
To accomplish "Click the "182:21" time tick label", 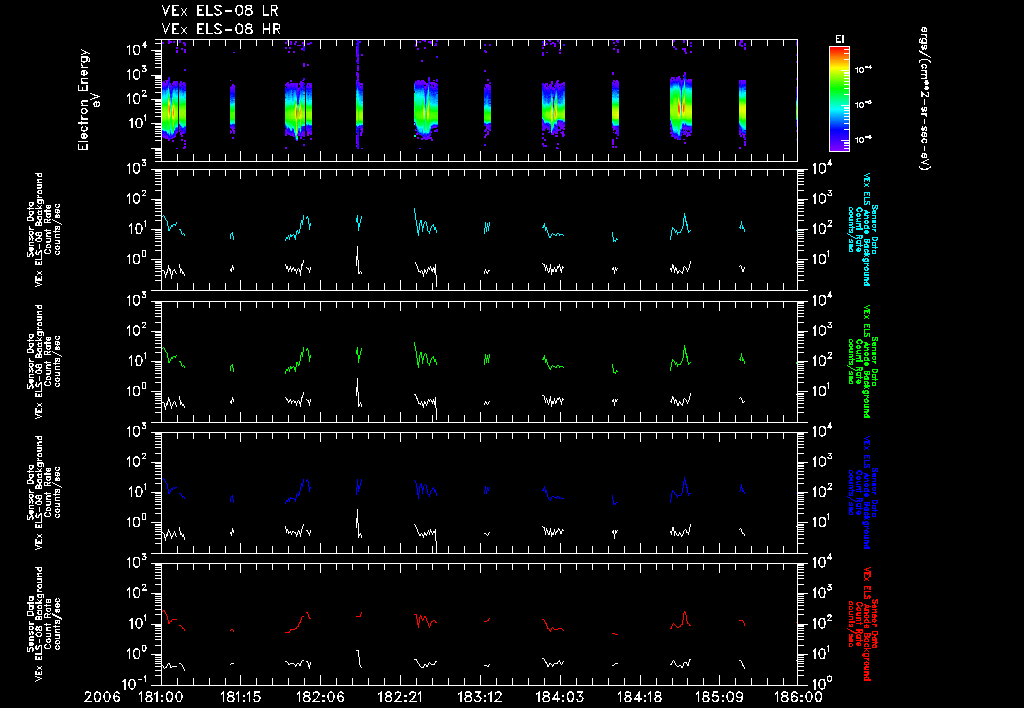I will (400, 698).
